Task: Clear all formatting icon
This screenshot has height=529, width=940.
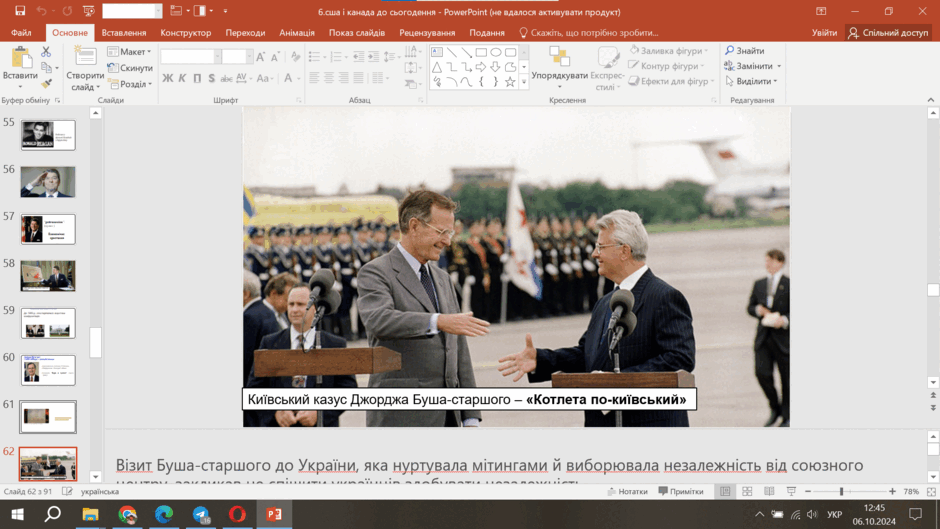Action: tap(296, 57)
